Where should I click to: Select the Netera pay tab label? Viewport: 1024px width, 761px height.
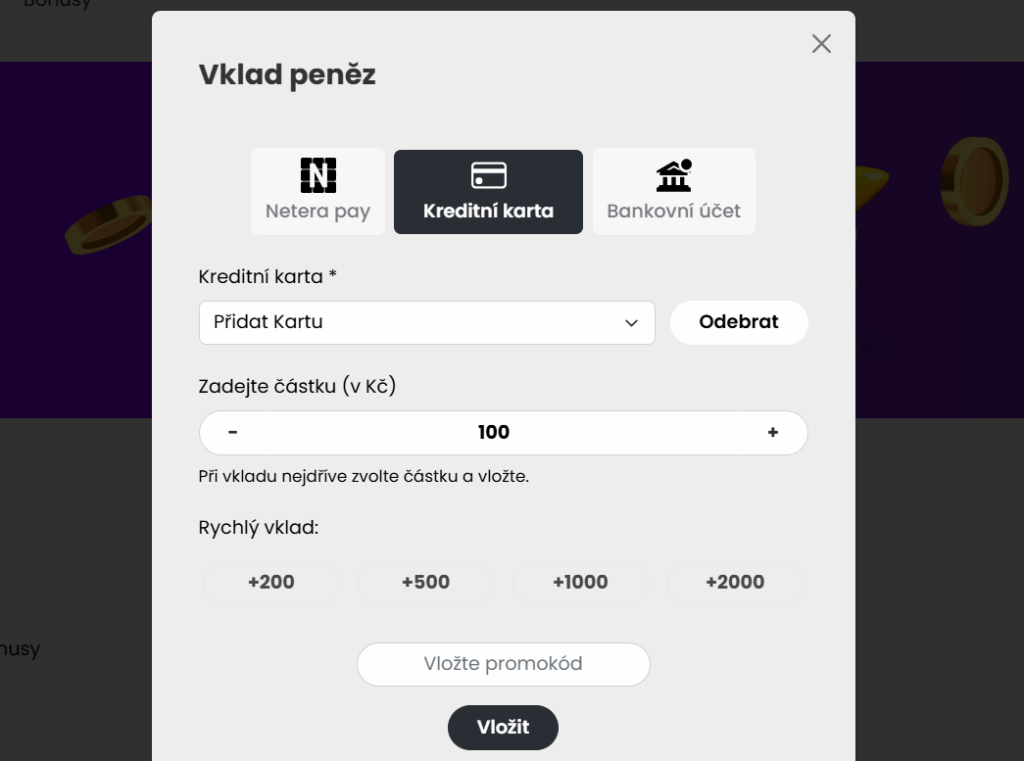point(318,211)
